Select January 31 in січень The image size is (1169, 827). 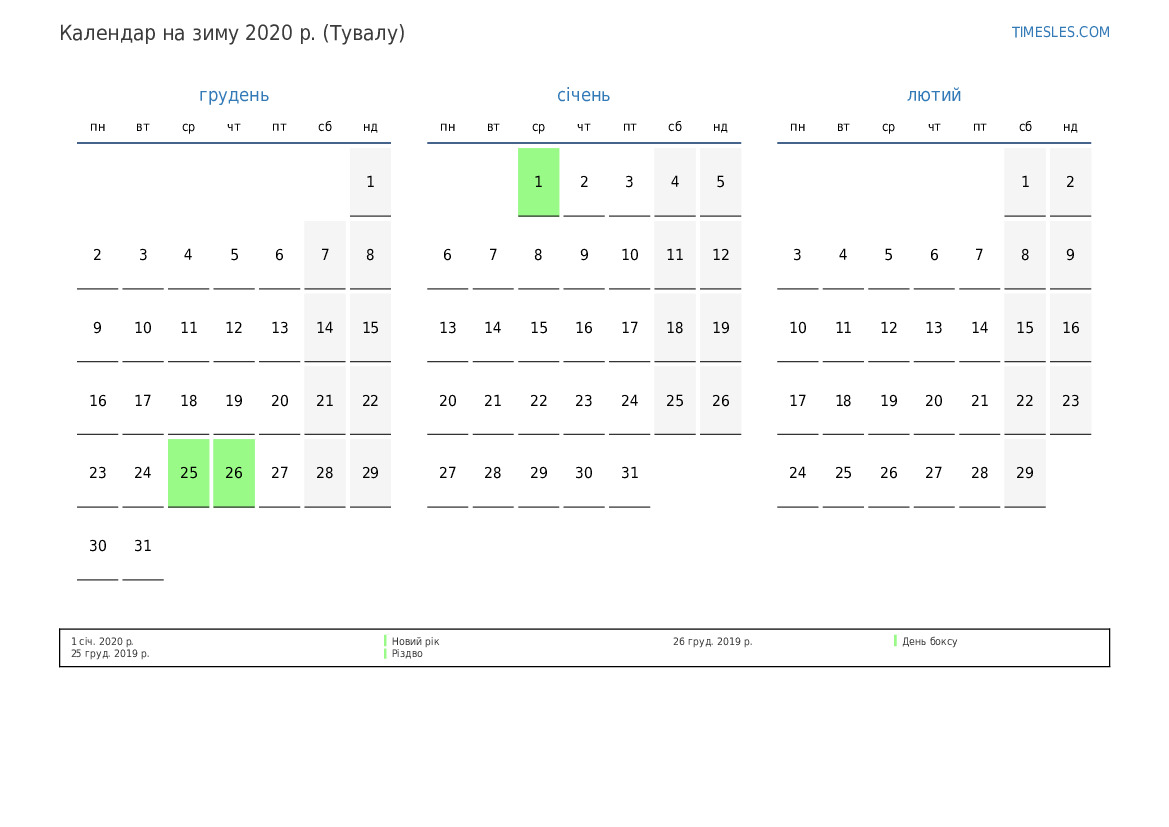[x=629, y=473]
